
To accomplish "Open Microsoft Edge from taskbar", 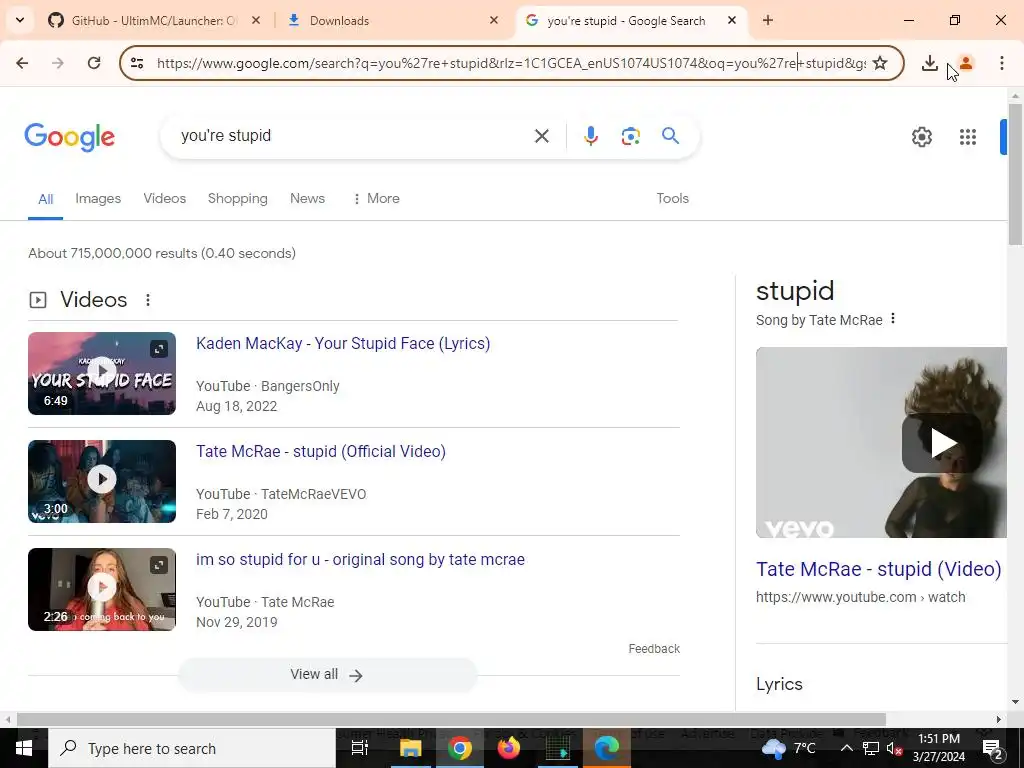I will 607,748.
